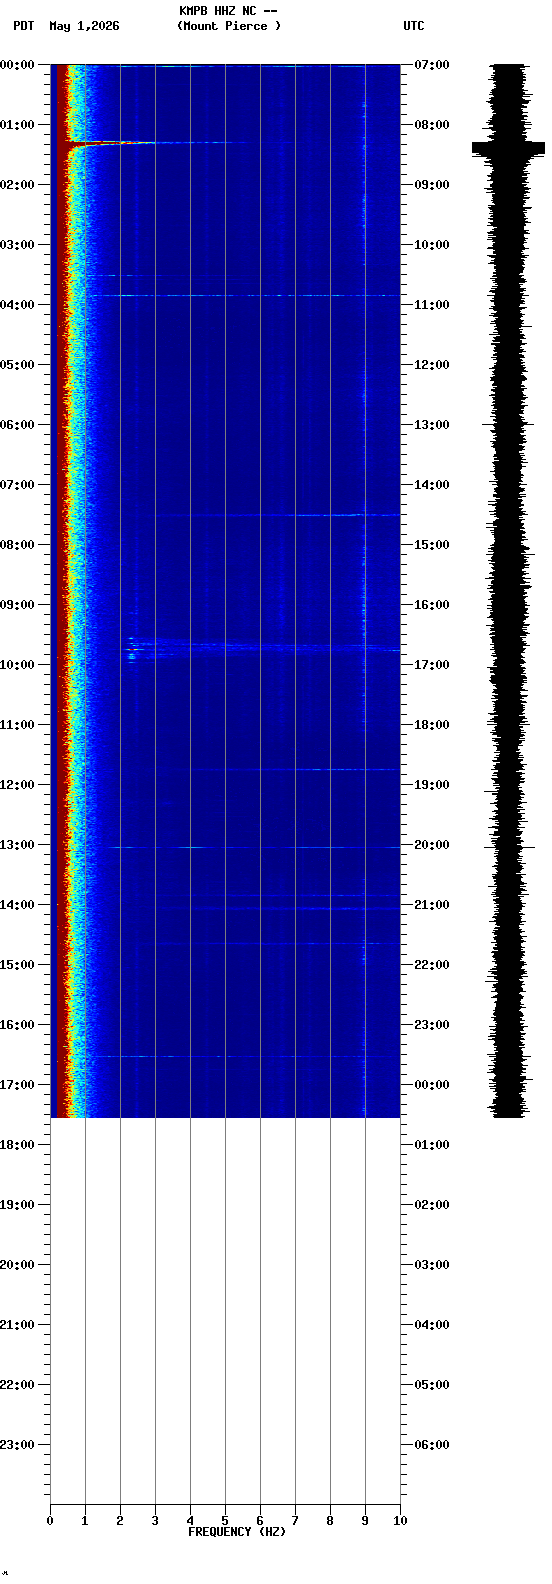Click the UTC '23:00' time label
Viewport: 552px width, 1584px height.
click(431, 1025)
